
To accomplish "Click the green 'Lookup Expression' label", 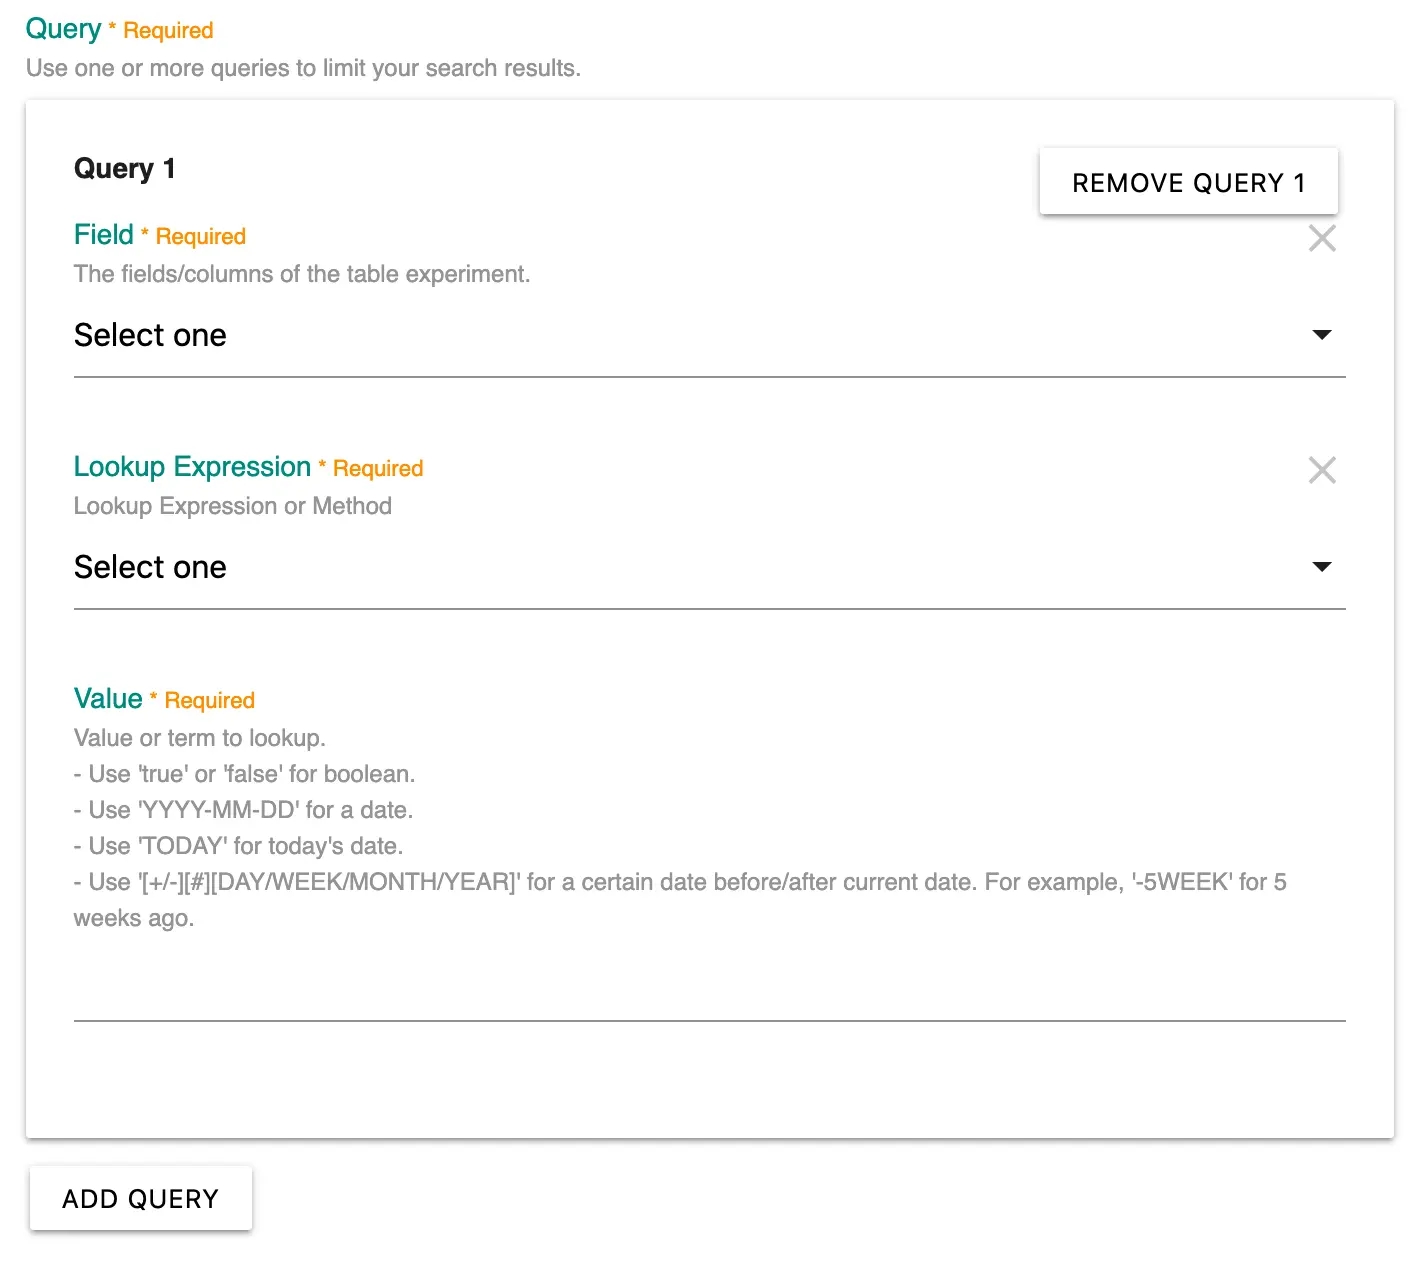I will (192, 467).
